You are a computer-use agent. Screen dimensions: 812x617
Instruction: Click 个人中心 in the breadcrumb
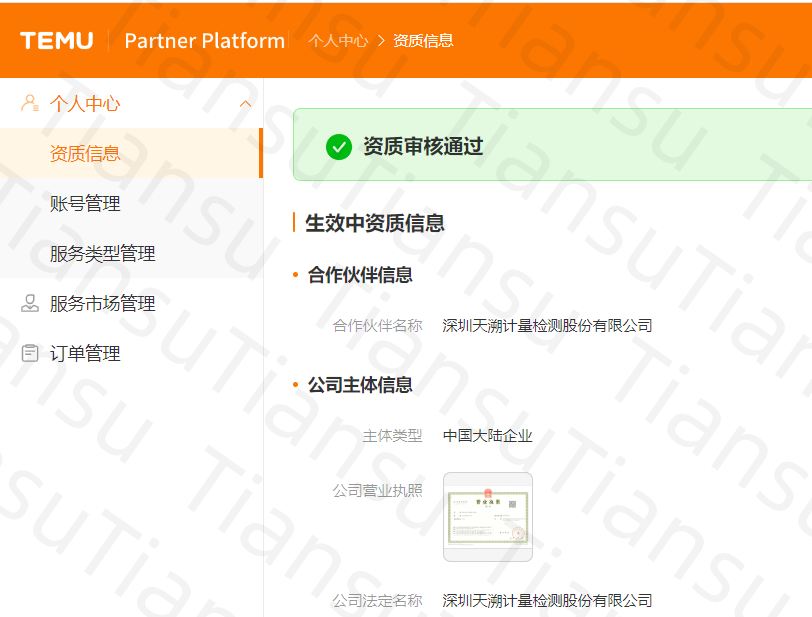338,41
